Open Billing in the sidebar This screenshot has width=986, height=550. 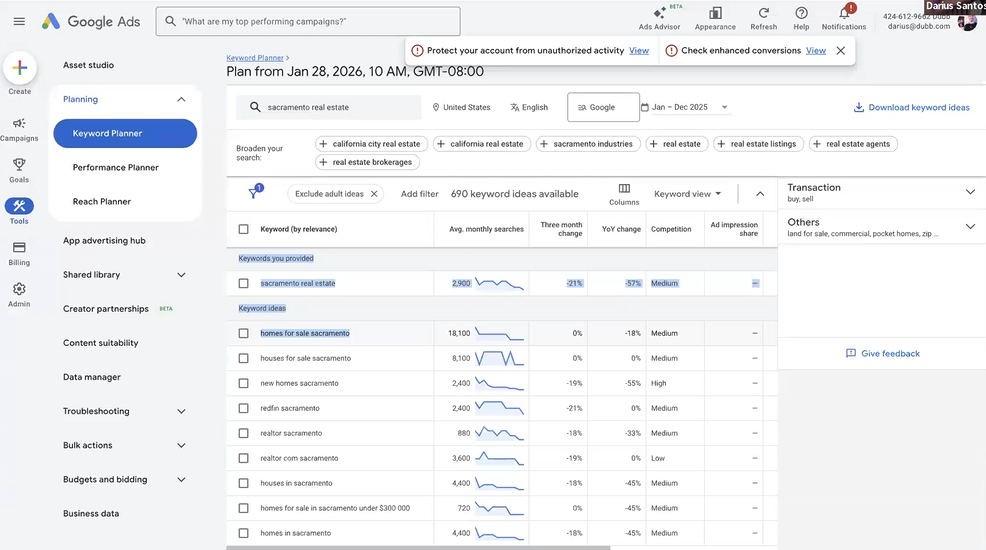[19, 253]
